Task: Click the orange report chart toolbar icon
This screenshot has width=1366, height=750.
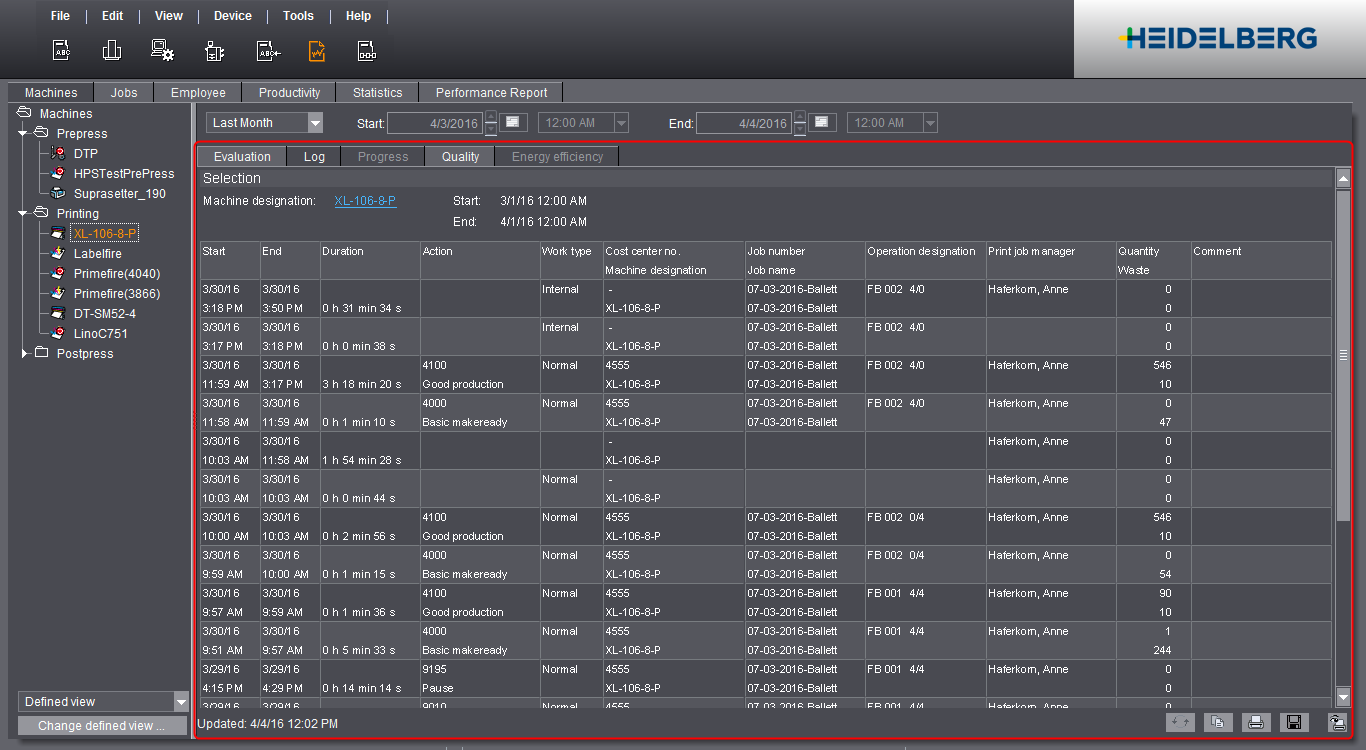Action: click(x=316, y=51)
